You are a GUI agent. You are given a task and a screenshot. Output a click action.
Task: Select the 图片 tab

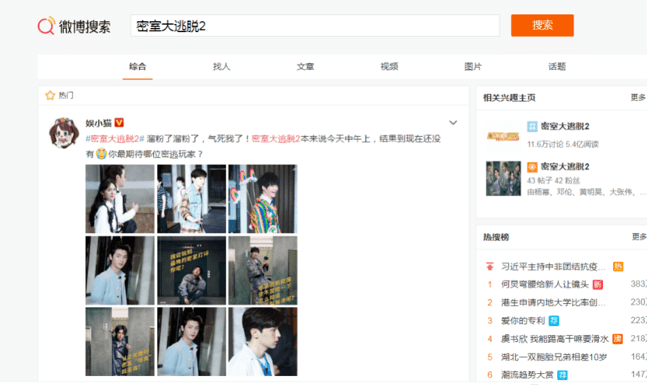pos(473,66)
